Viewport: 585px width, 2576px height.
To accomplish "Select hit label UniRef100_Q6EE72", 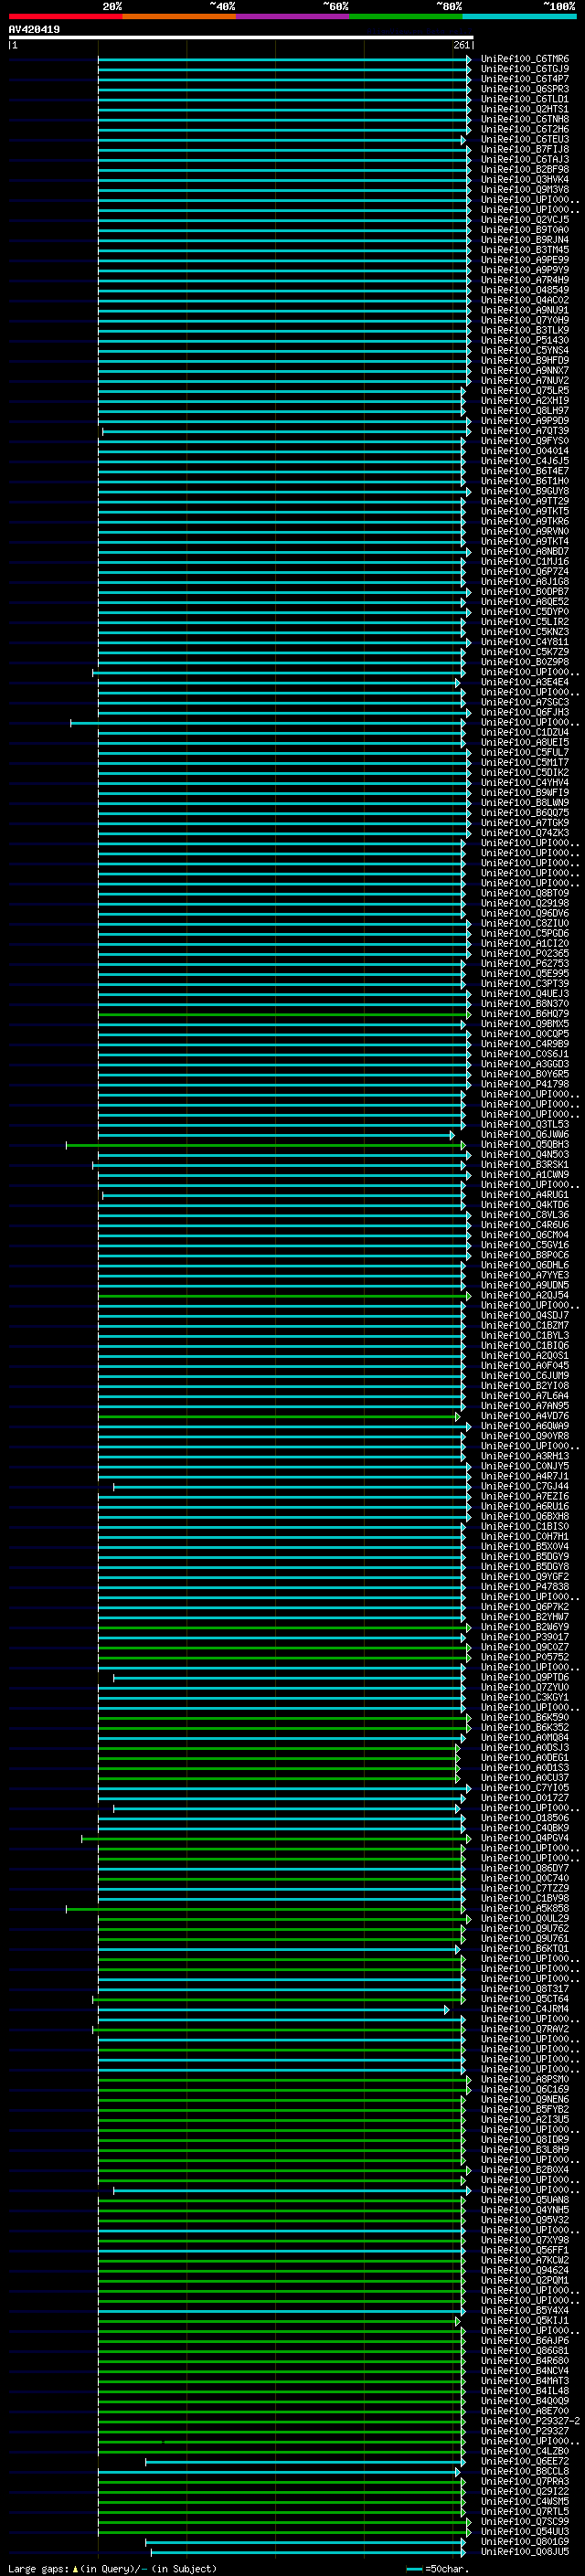I will (525, 2461).
